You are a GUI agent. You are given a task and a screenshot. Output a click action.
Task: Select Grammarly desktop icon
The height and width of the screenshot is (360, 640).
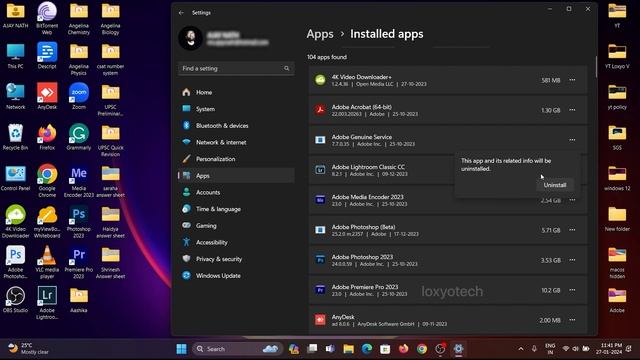(x=79, y=137)
